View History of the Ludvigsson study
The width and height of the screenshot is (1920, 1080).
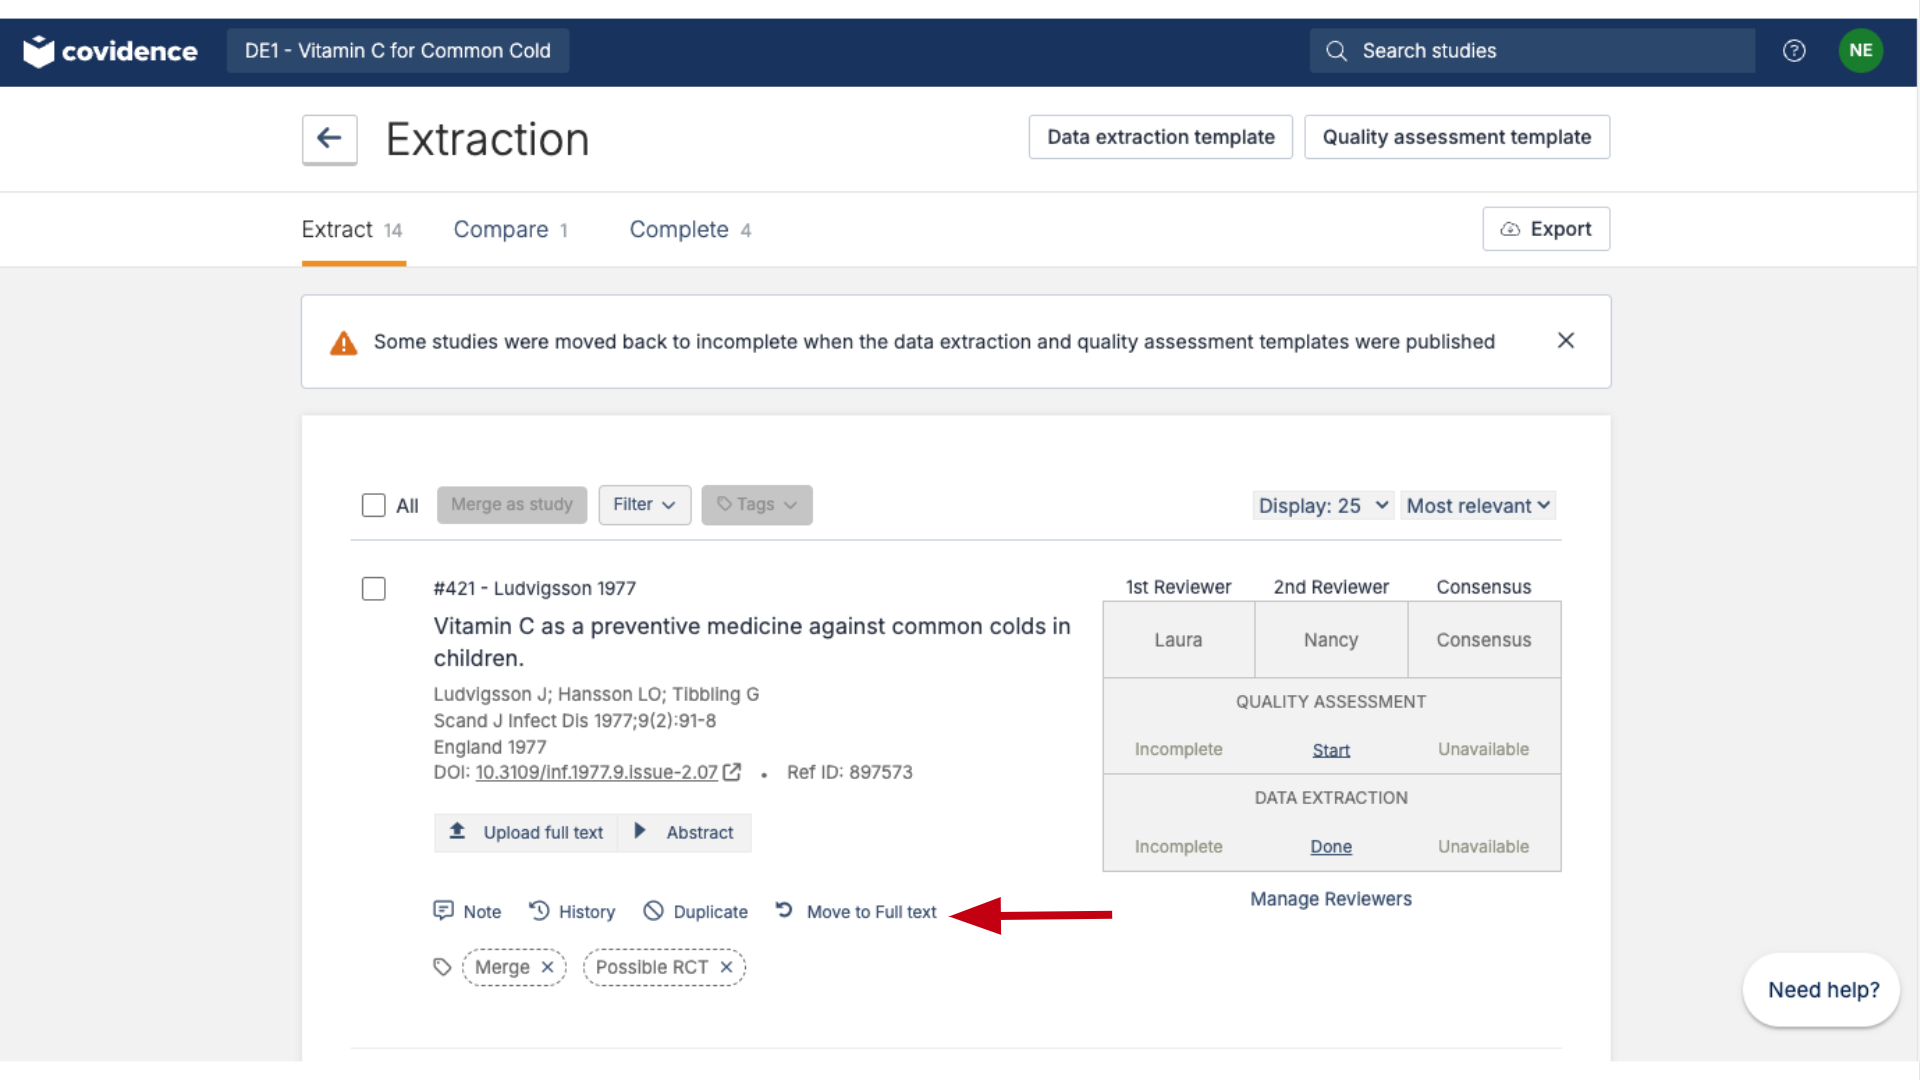(x=572, y=911)
